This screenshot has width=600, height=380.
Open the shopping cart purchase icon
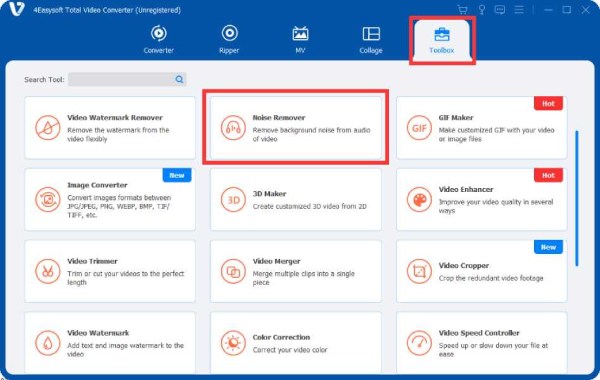click(x=462, y=10)
